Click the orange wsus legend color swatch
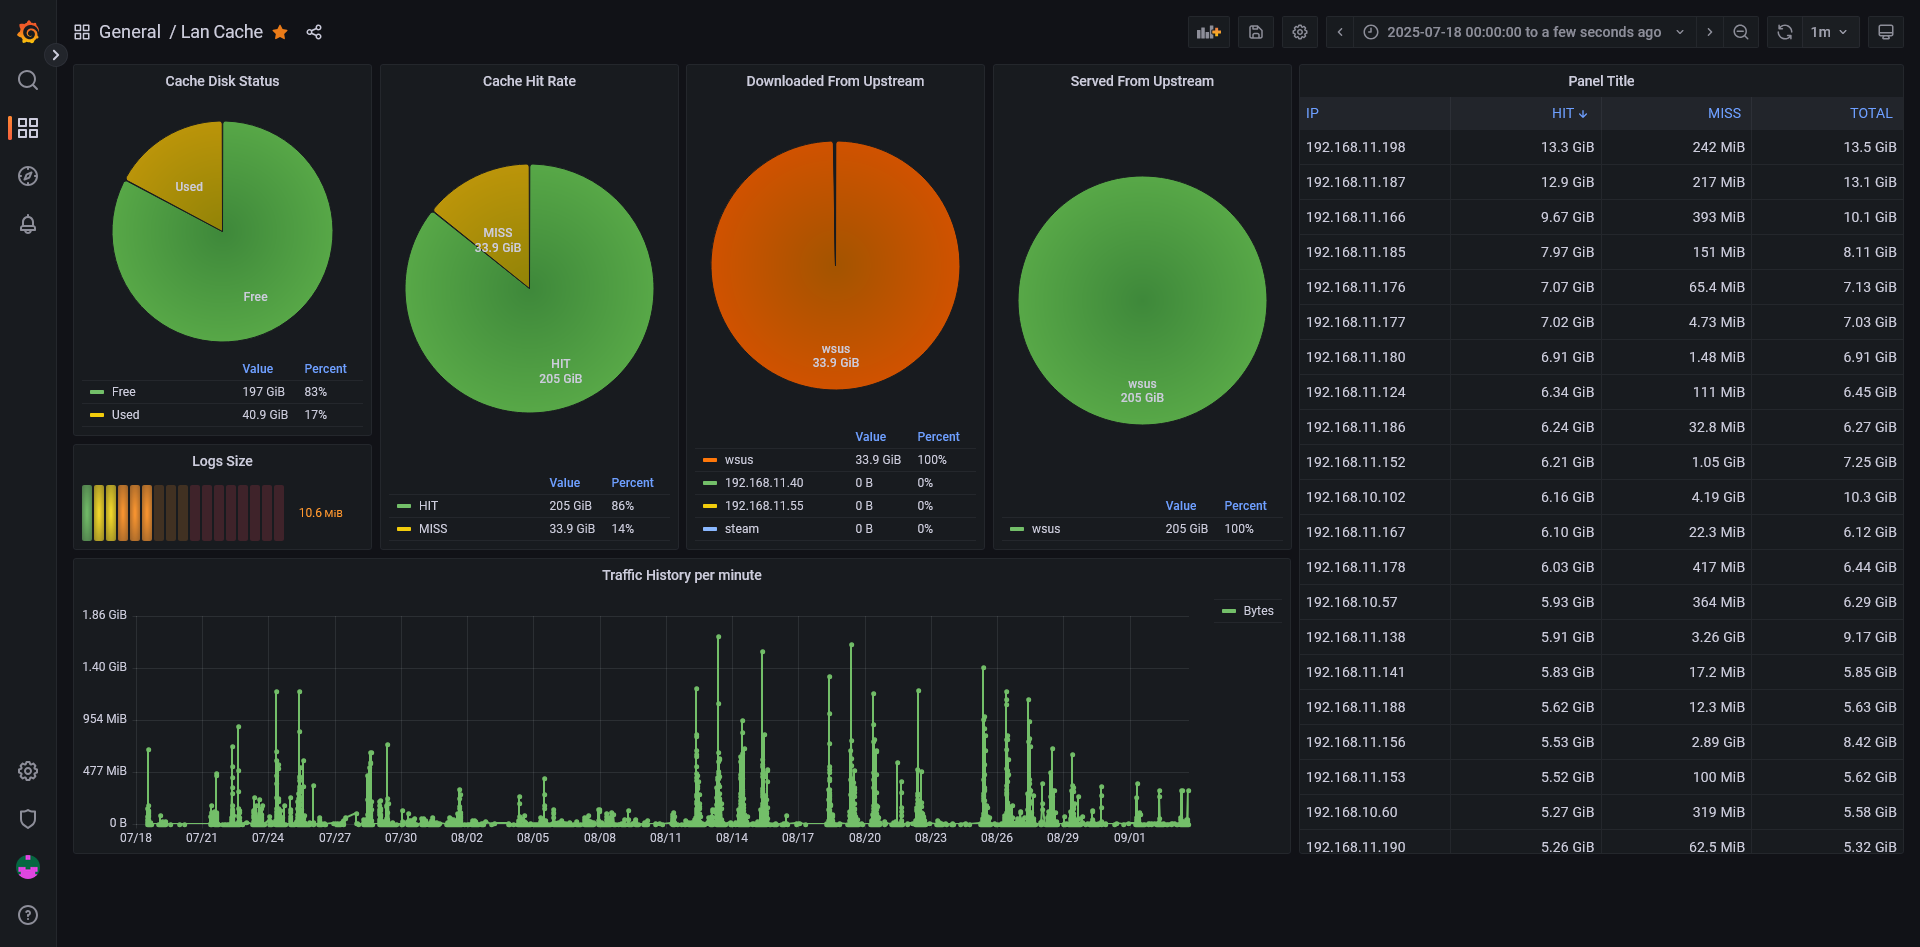Screen dimensions: 1920x947 (710, 460)
